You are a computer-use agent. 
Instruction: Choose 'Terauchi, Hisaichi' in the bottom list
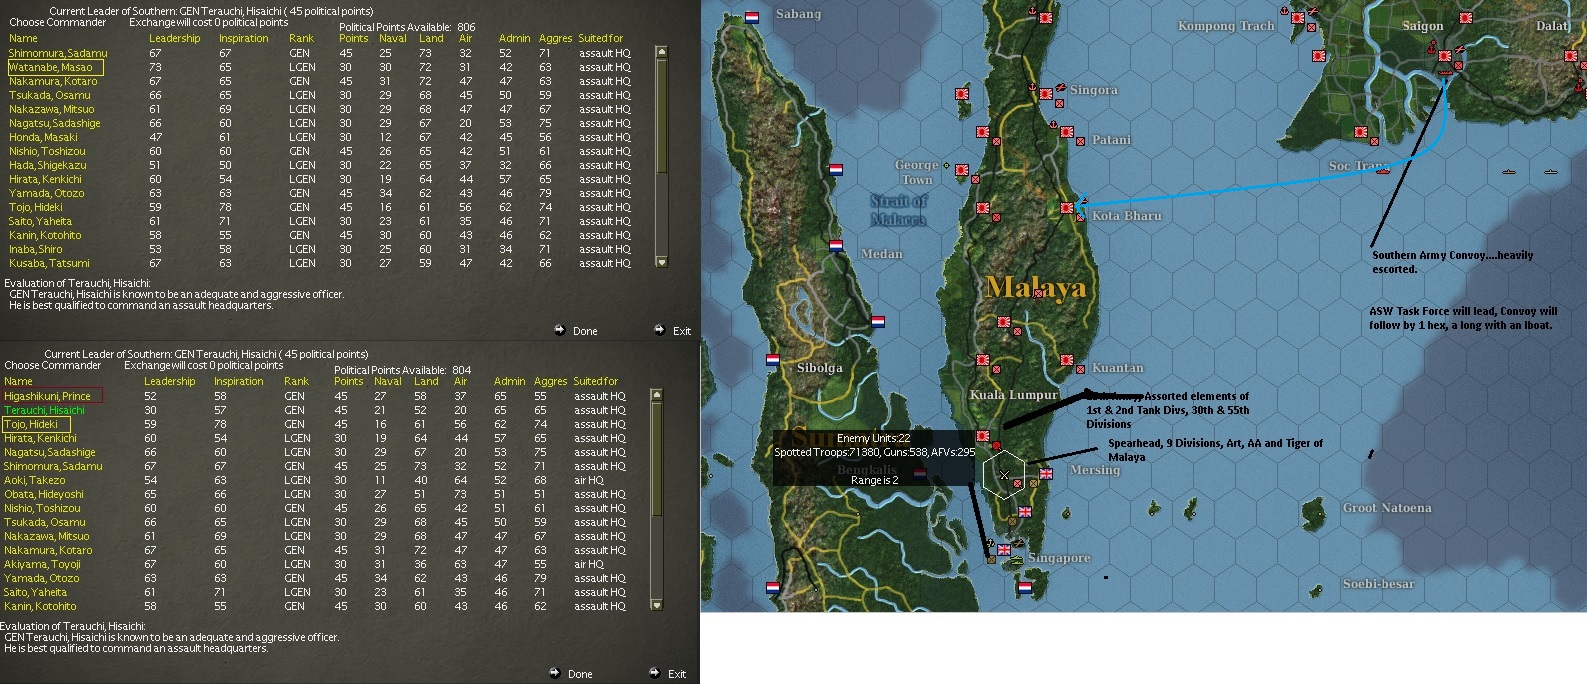tap(44, 411)
